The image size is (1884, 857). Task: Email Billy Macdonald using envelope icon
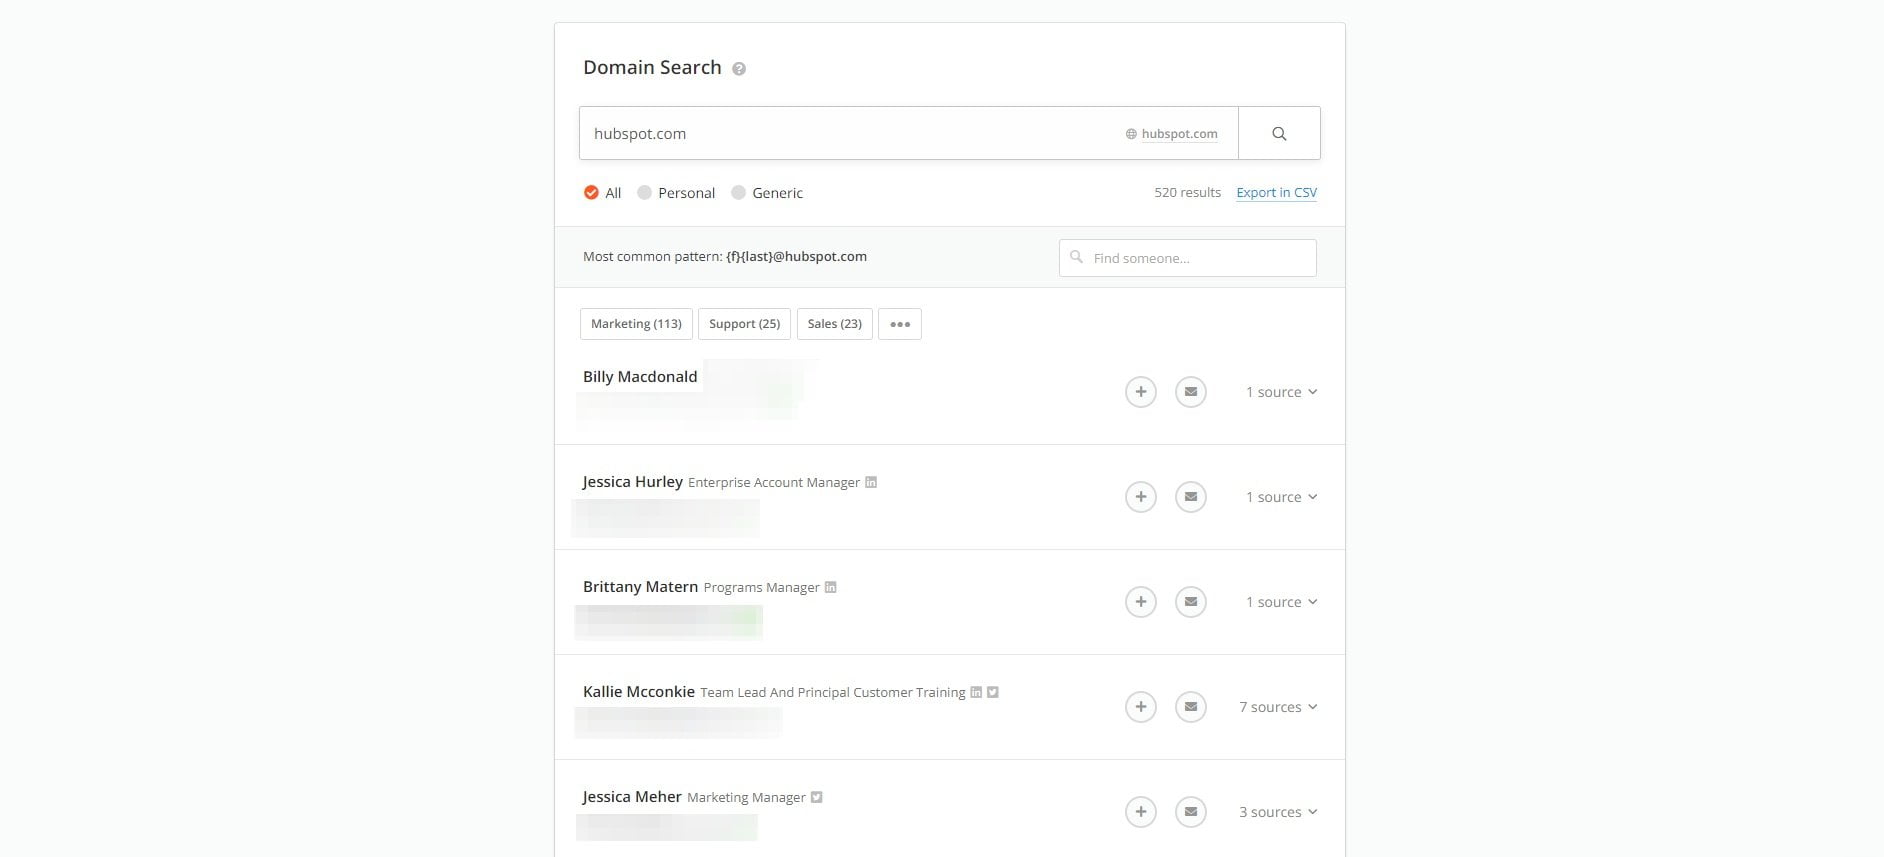pos(1191,392)
